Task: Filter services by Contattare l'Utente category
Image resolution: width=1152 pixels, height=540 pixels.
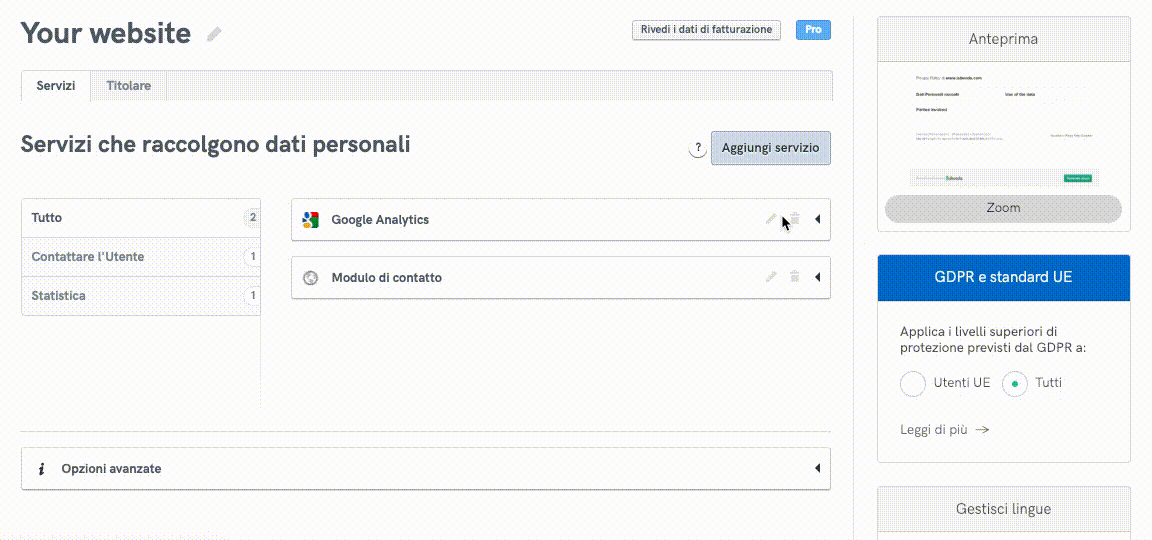Action: click(88, 257)
